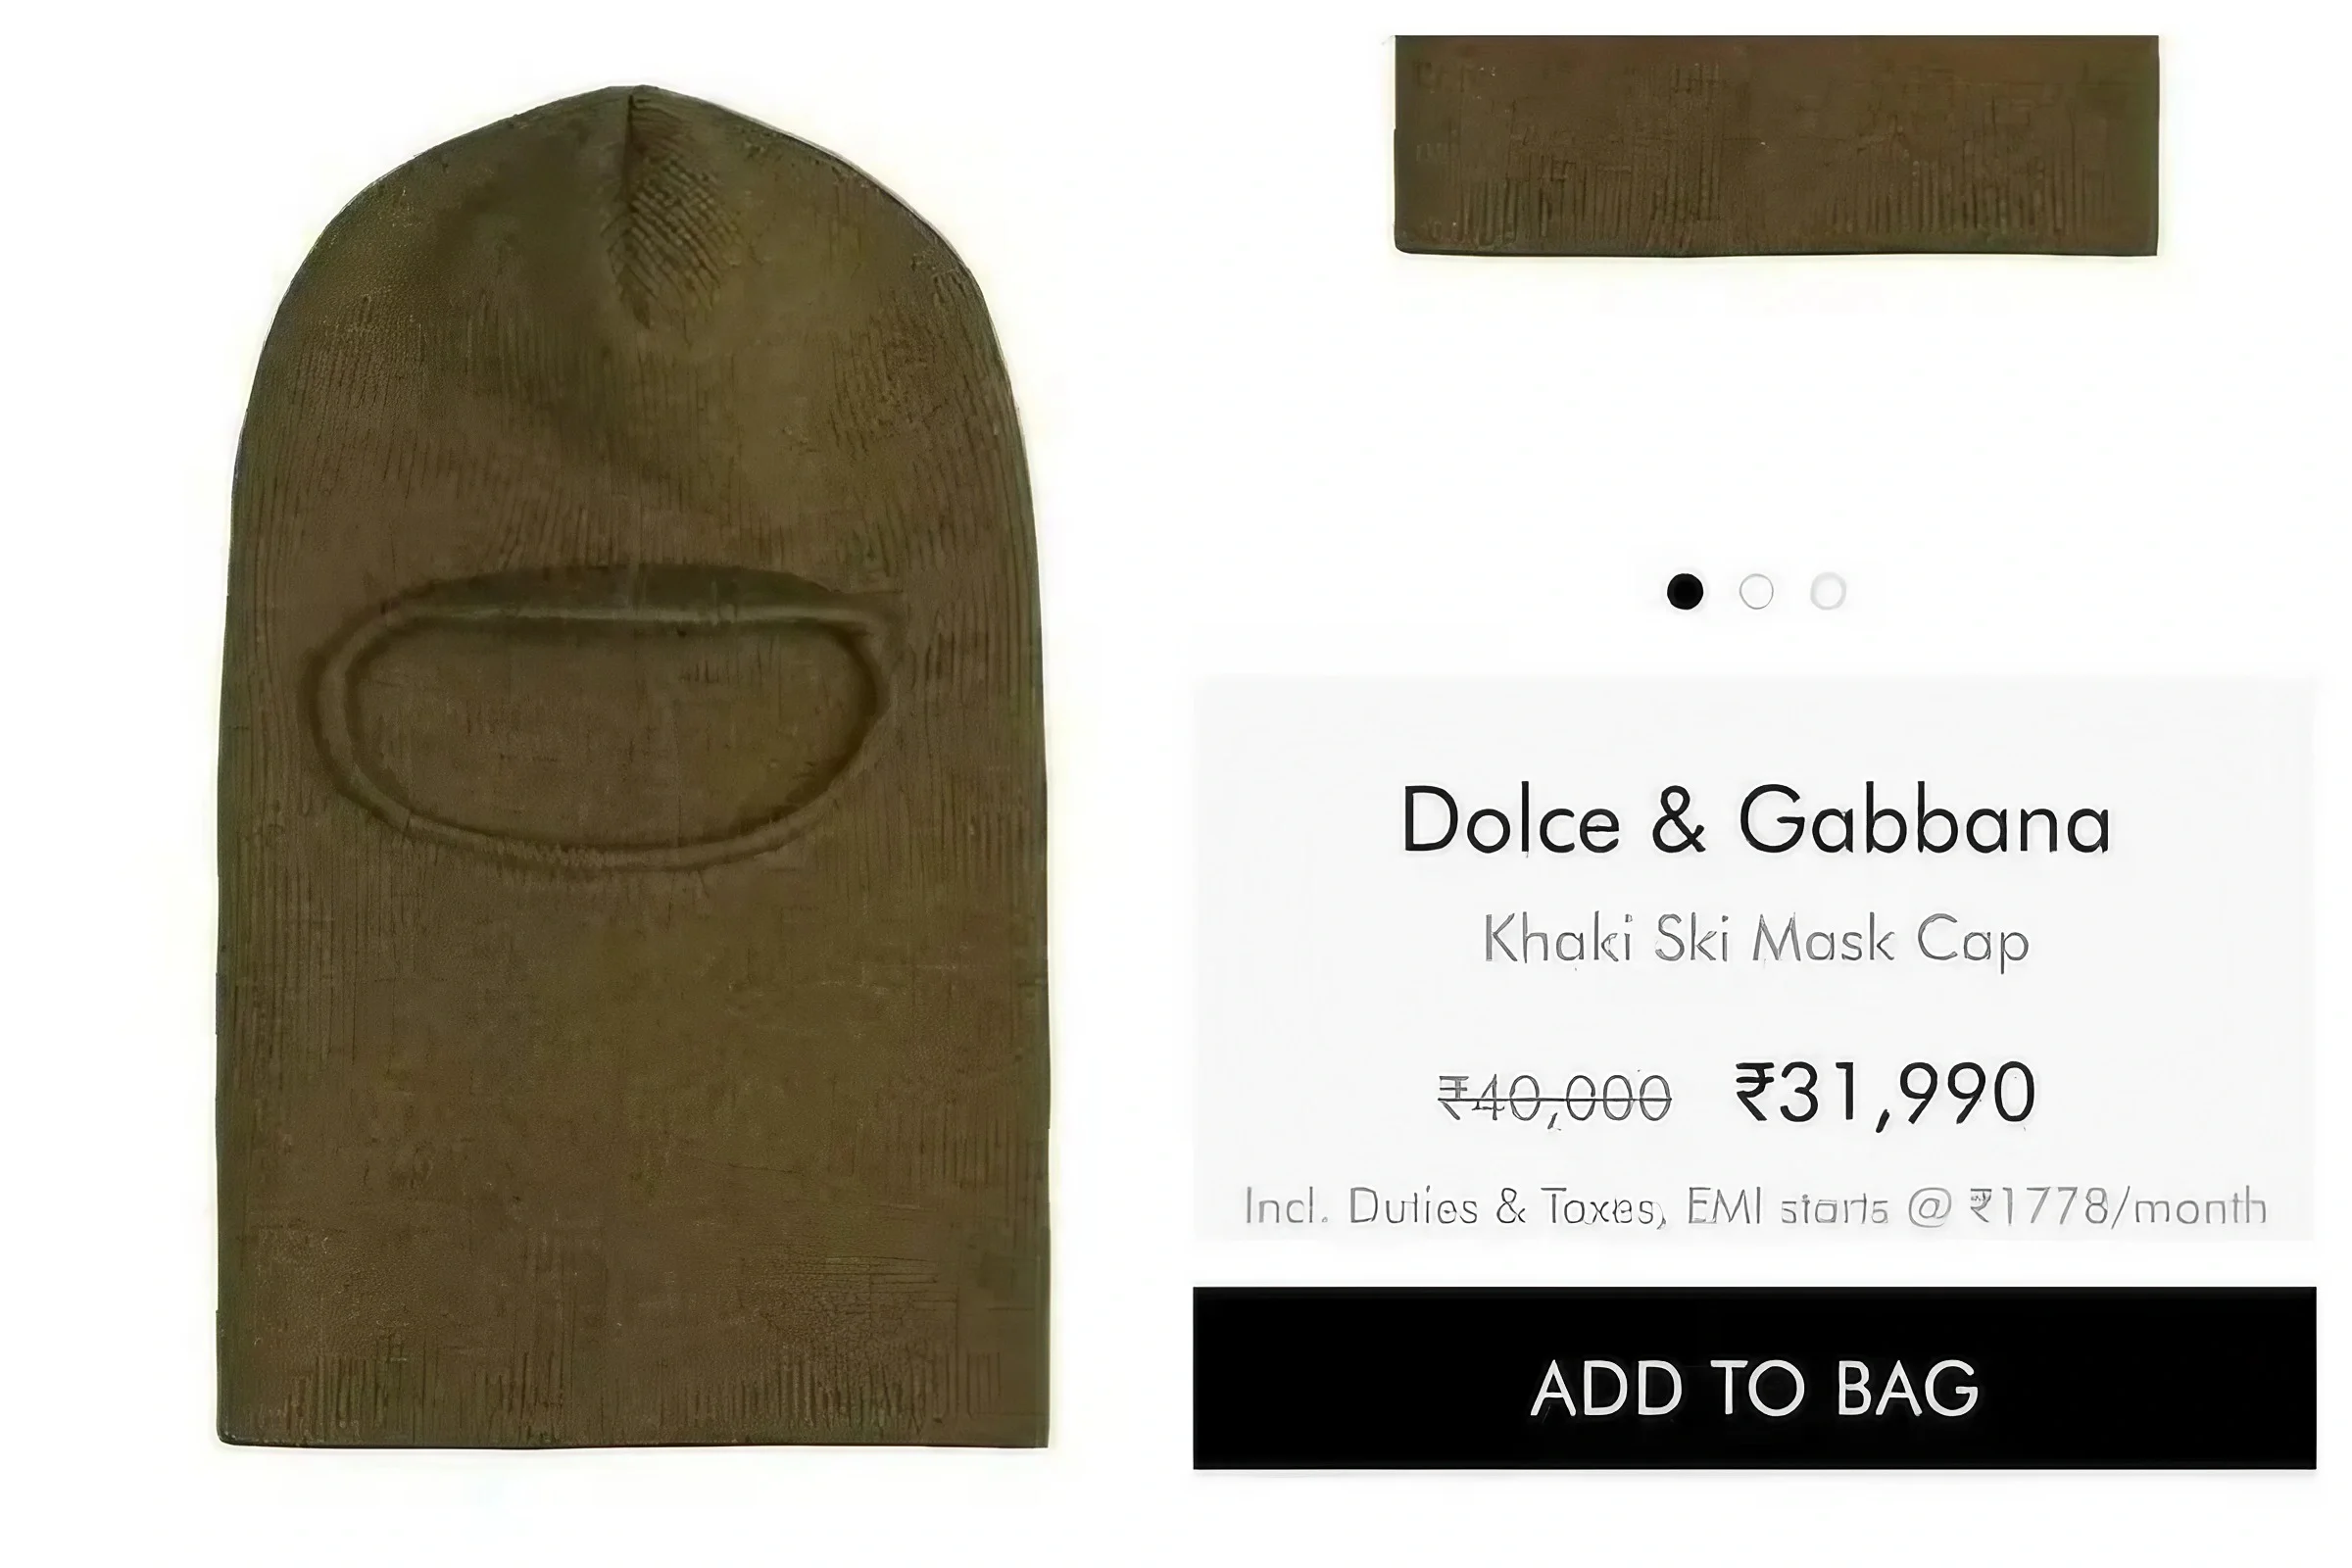
Task: Click the word BAG on the black button
Action: (x=1908, y=1388)
